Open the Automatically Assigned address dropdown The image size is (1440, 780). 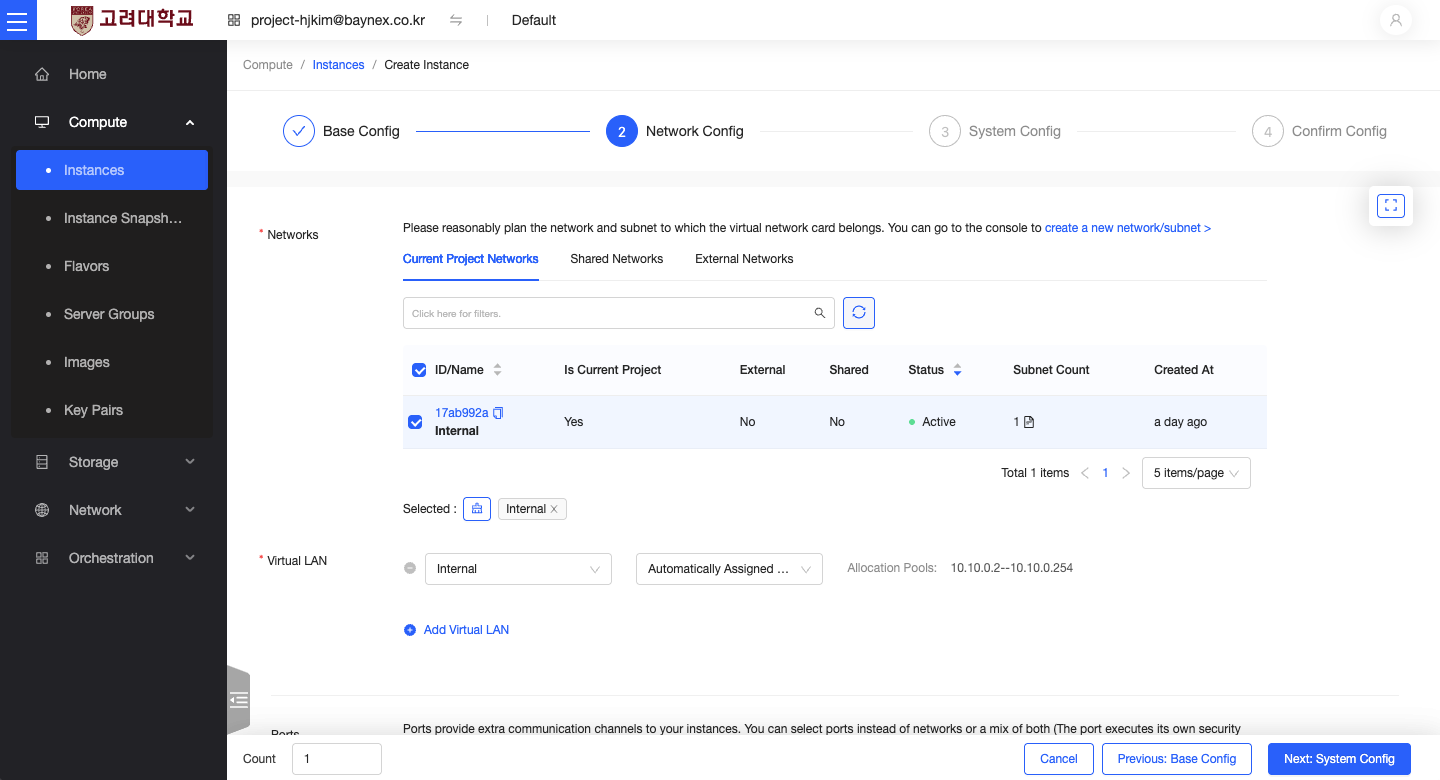click(729, 569)
